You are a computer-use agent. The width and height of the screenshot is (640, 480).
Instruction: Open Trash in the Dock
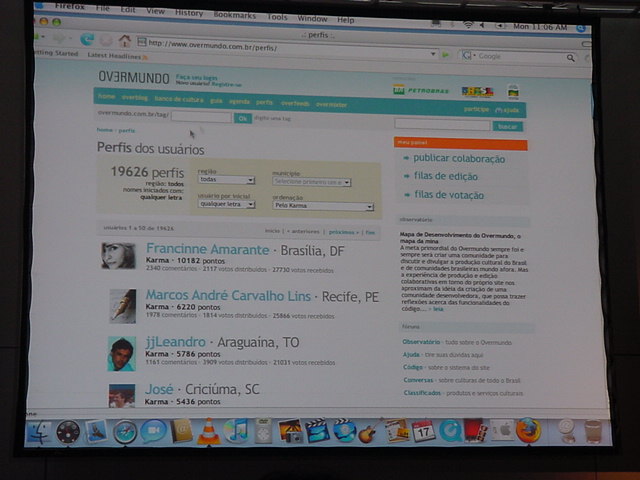[x=592, y=431]
